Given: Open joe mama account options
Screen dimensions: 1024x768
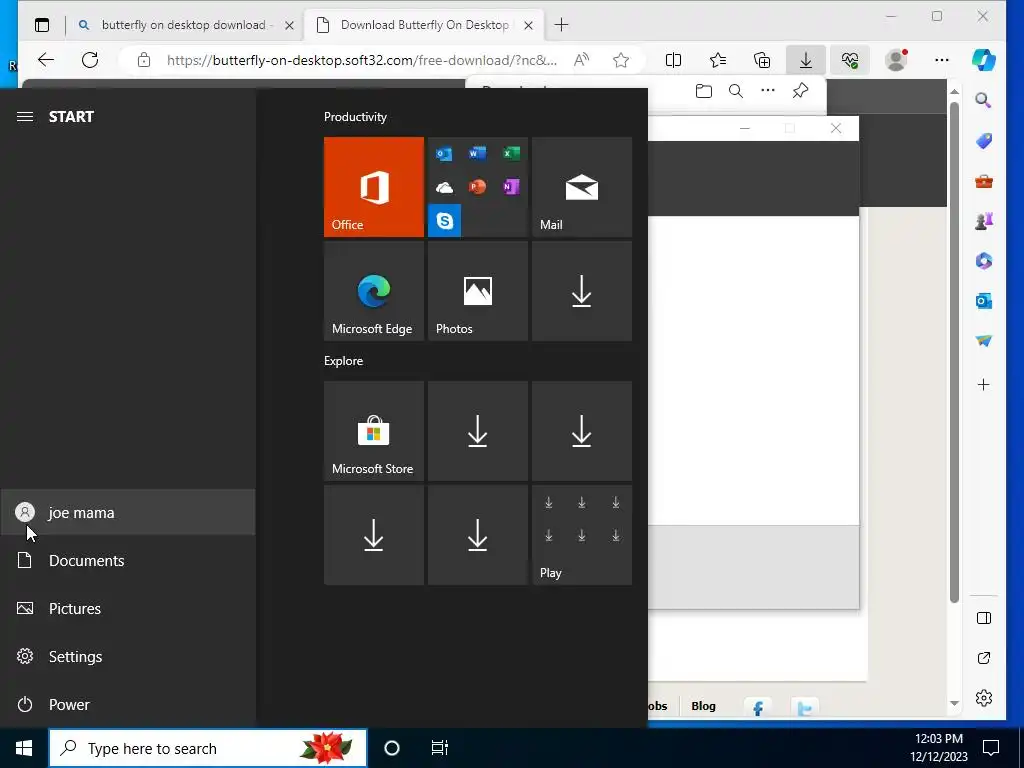Looking at the screenshot, I should click(128, 513).
